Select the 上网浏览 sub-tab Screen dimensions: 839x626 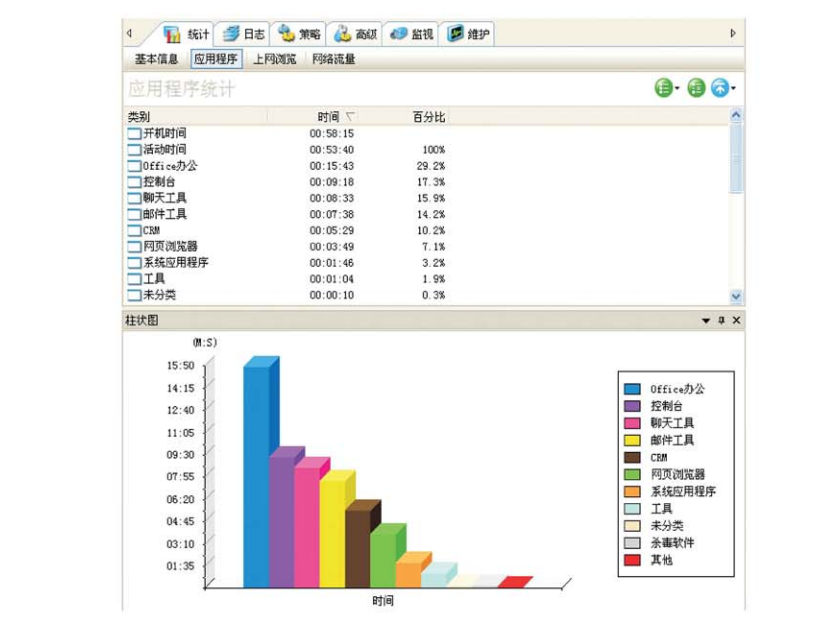point(274,59)
